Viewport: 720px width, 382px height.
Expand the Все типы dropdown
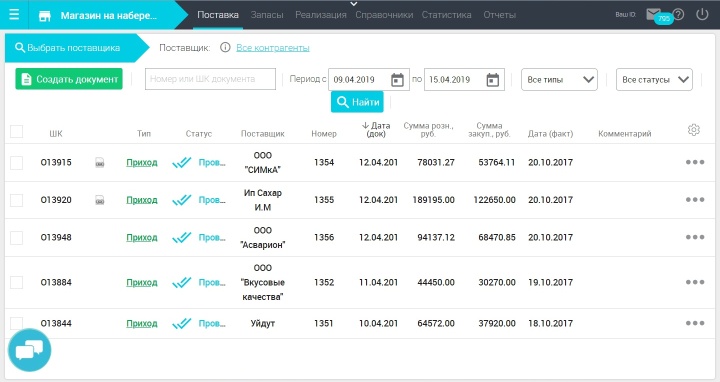tap(559, 79)
